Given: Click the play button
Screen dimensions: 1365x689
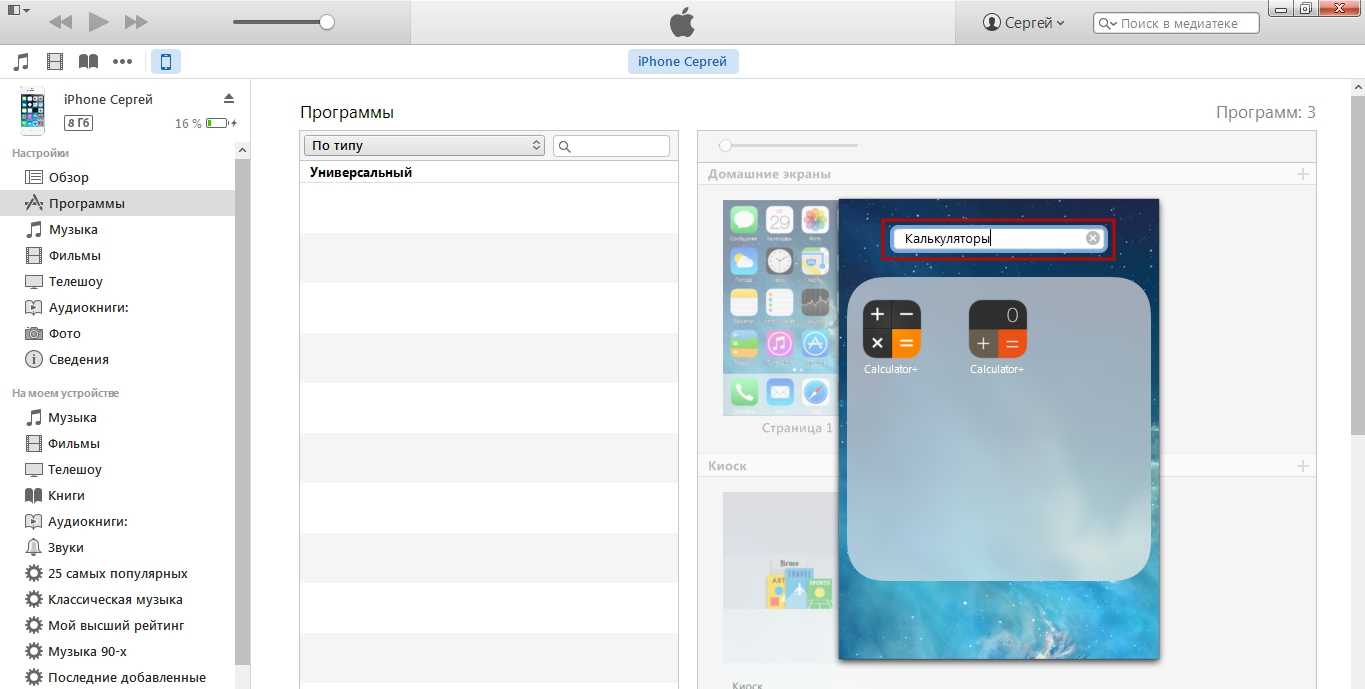Looking at the screenshot, I should [98, 21].
